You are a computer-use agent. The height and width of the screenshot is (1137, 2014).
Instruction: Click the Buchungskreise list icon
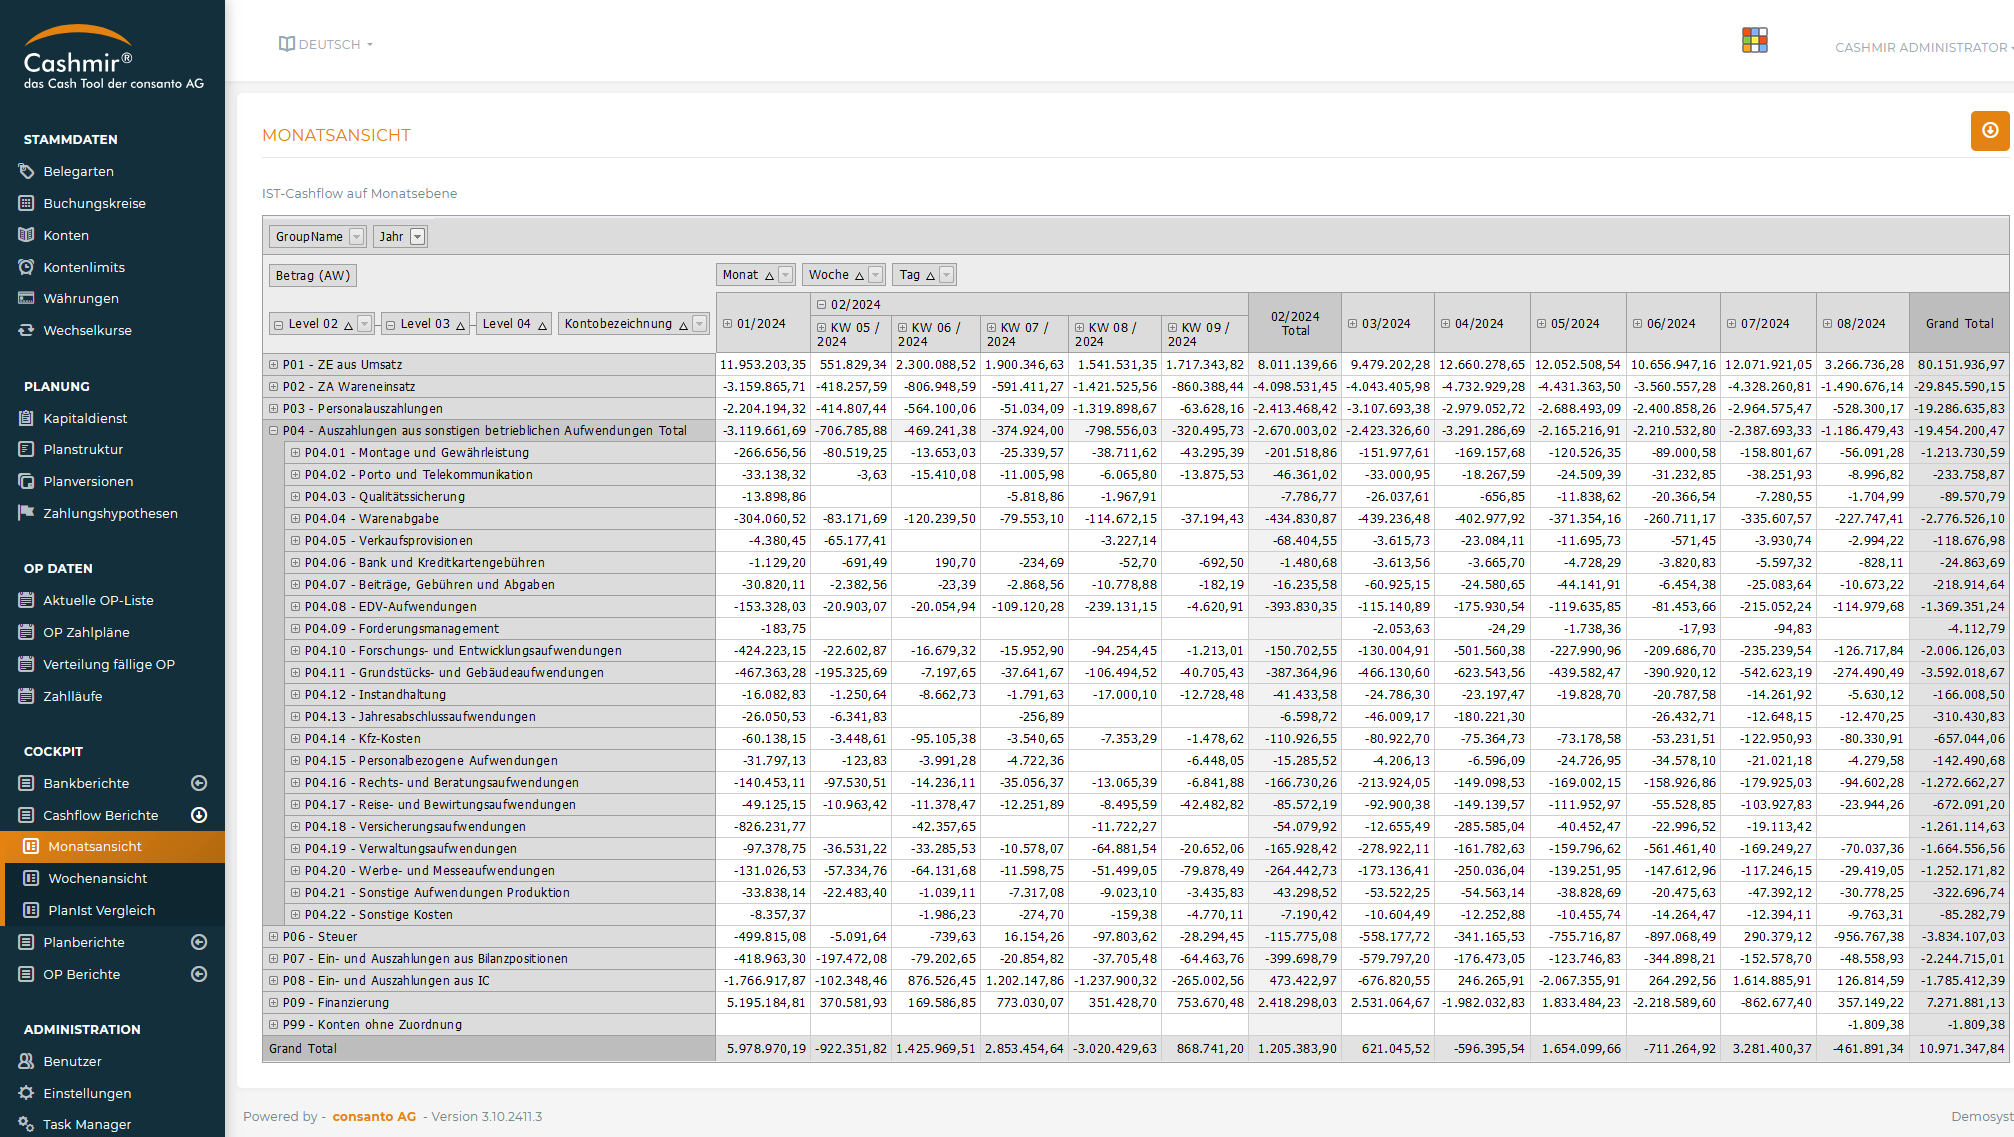point(26,203)
